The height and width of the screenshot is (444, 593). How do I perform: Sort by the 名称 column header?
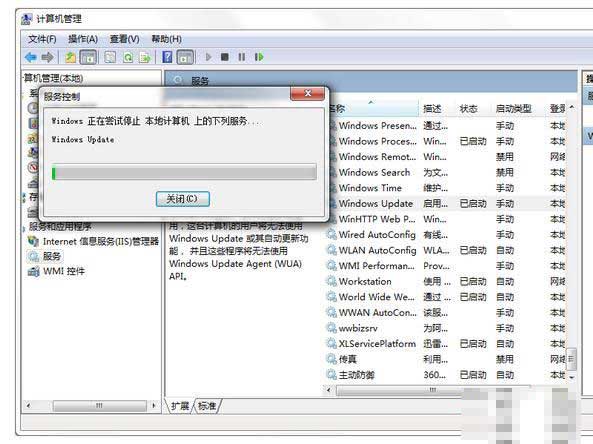373,109
